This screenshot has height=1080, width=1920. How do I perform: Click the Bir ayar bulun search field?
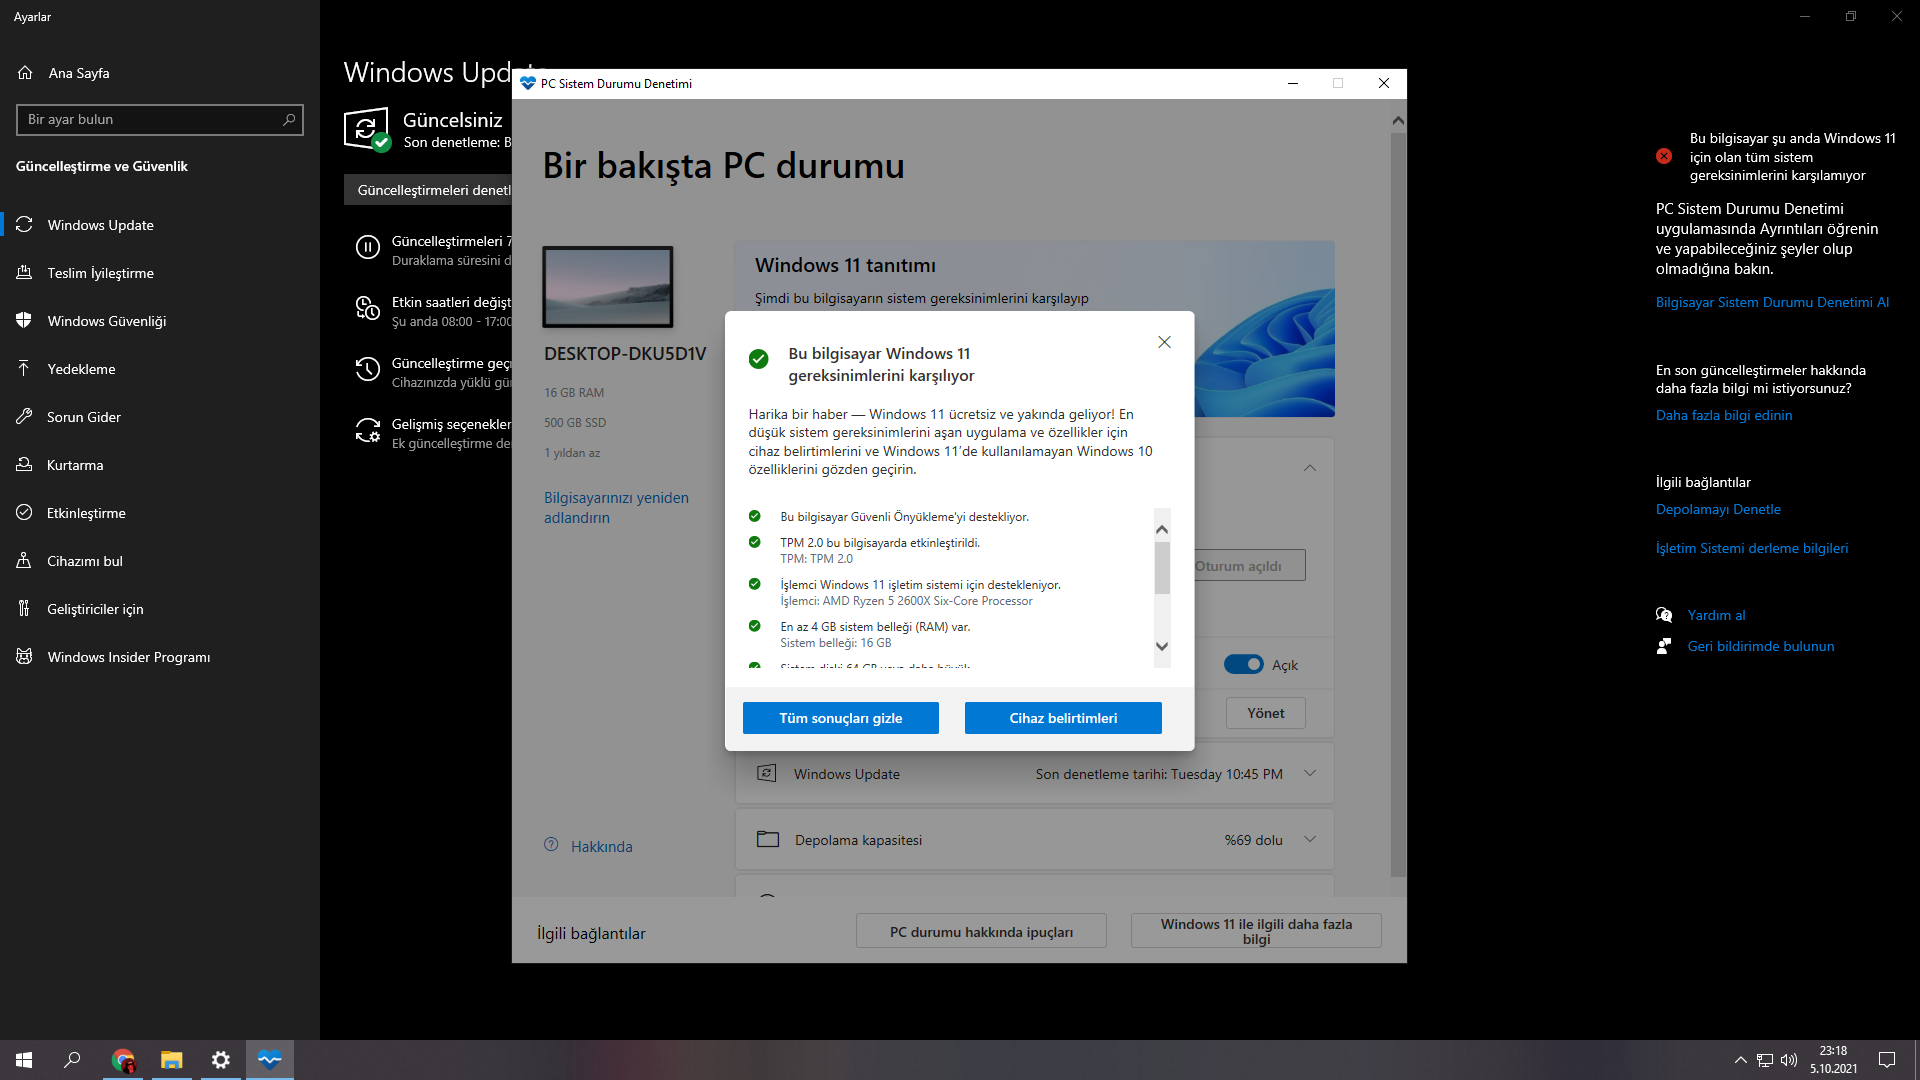150,120
